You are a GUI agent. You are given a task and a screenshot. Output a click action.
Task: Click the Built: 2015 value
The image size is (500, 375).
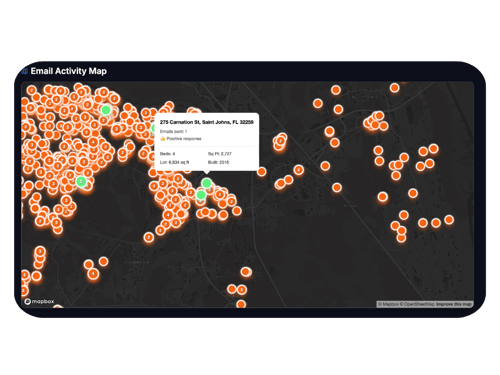(218, 162)
